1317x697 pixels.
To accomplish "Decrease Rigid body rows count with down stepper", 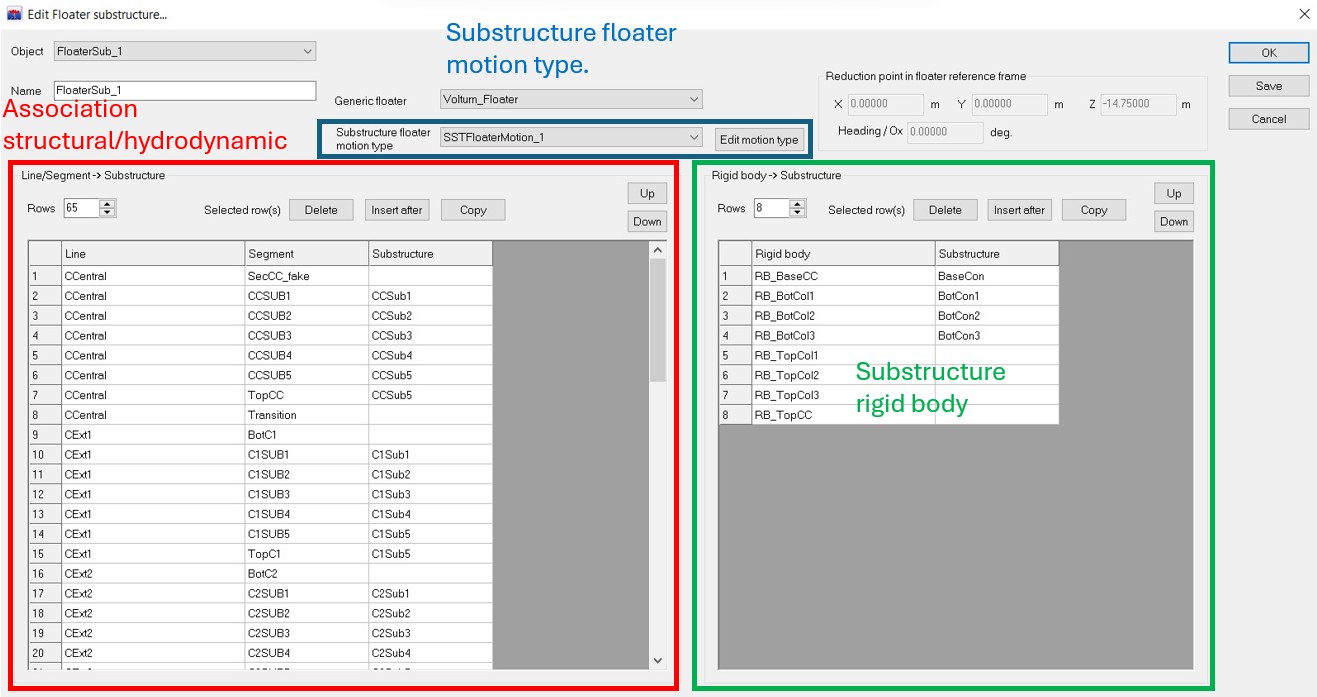I will [x=797, y=213].
